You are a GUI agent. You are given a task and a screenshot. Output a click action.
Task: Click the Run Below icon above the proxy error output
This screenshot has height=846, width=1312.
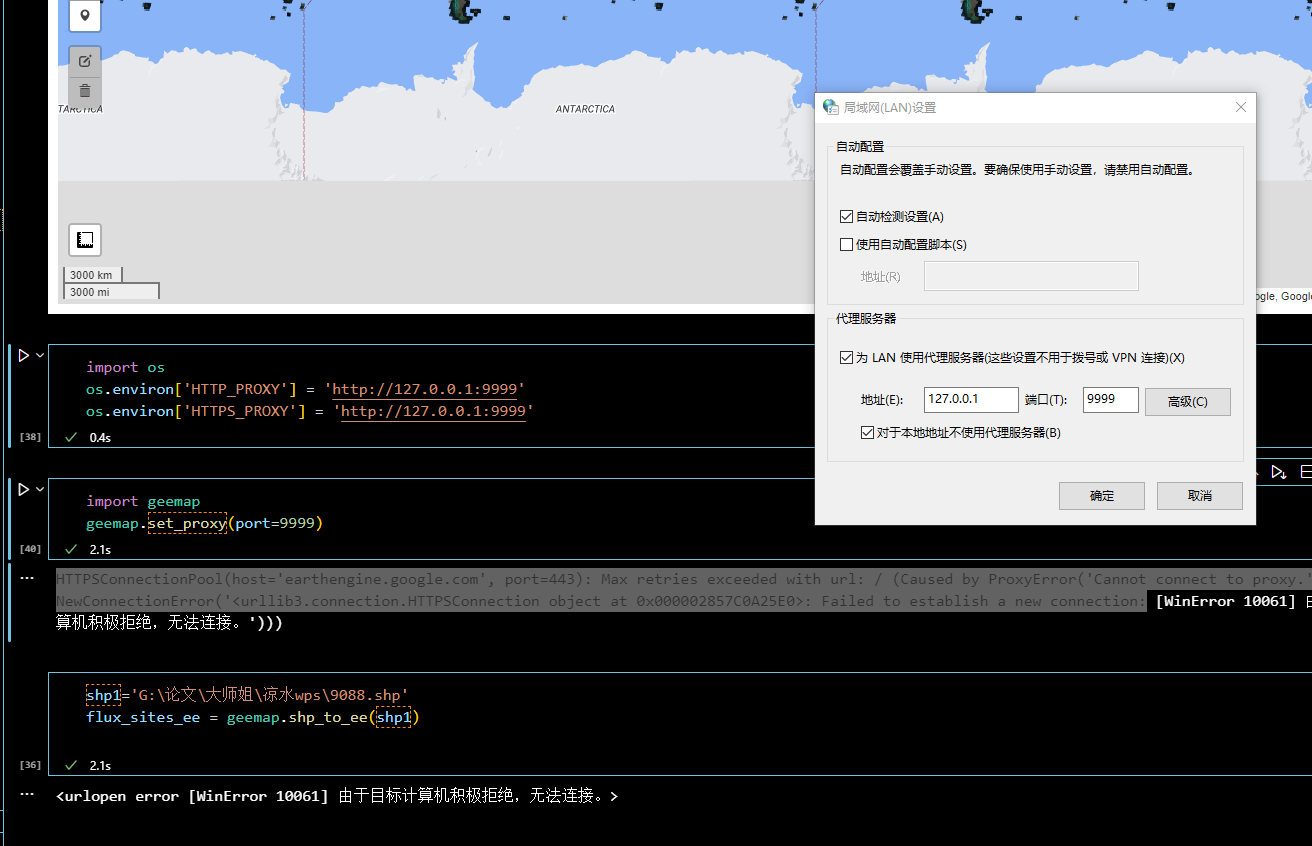pyautogui.click(x=1278, y=472)
